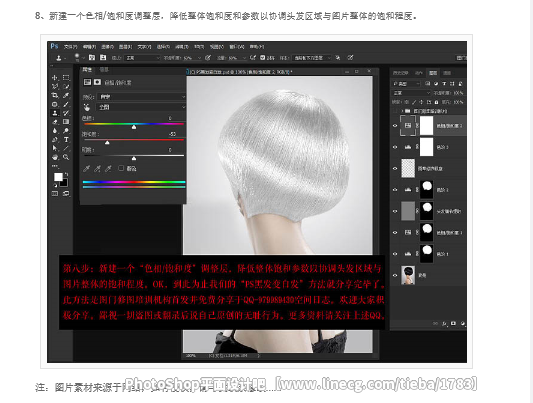The height and width of the screenshot is (403, 533).
Task: Create a new adjustment layer from panel footer
Action: [463, 323]
